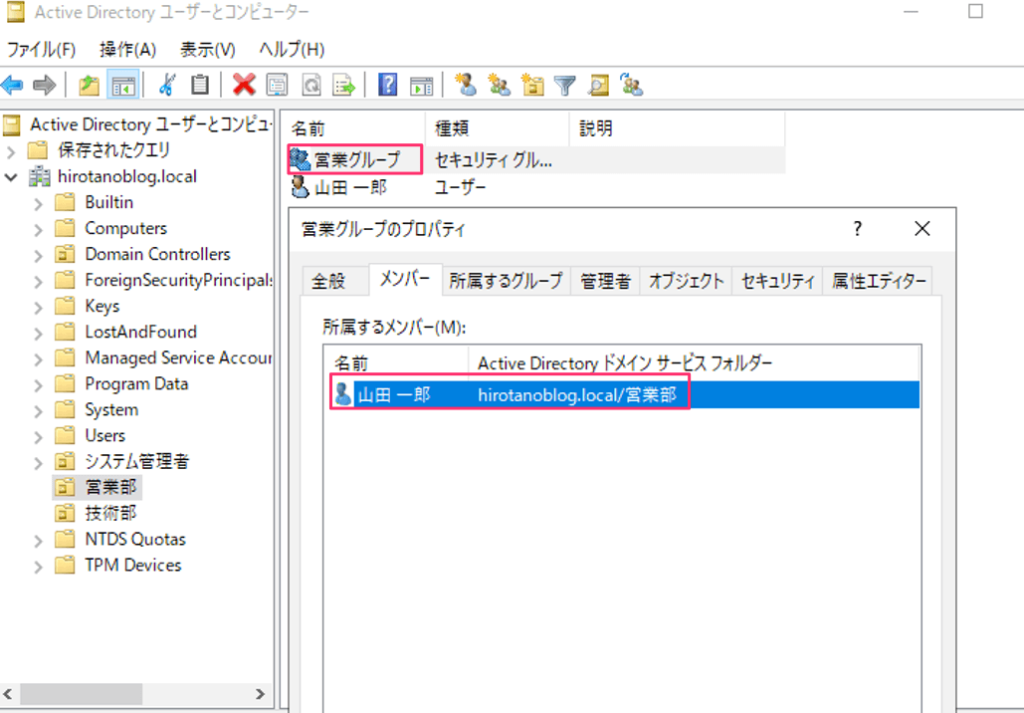Click tree pane scrollbar right arrow
This screenshot has height=713, width=1024.
click(261, 693)
